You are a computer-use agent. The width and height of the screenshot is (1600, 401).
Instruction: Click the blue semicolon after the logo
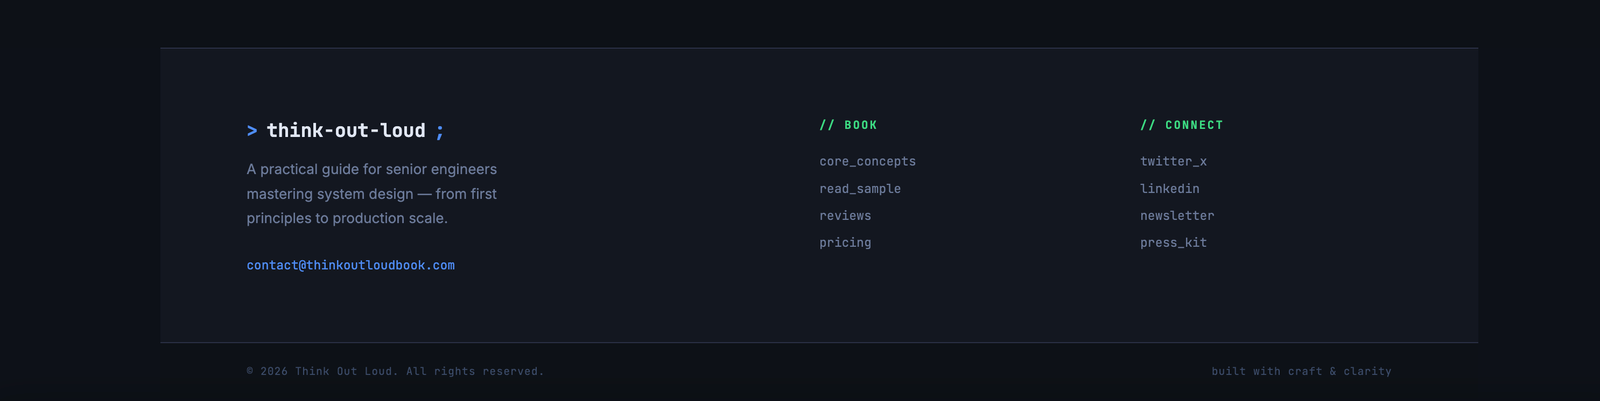(x=440, y=132)
